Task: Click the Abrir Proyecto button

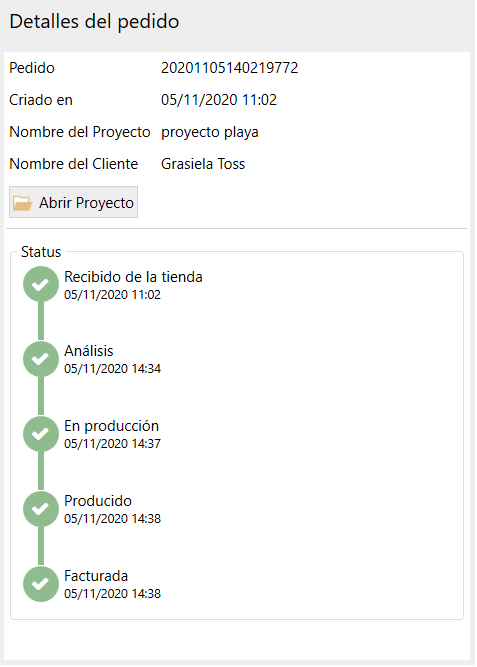Action: (73, 202)
